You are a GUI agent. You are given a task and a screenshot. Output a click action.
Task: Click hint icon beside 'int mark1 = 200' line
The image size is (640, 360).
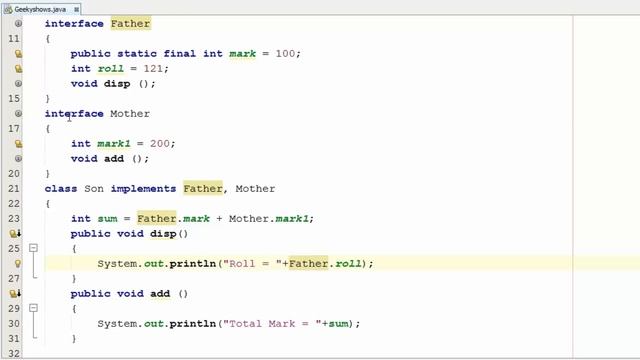pos(18,144)
